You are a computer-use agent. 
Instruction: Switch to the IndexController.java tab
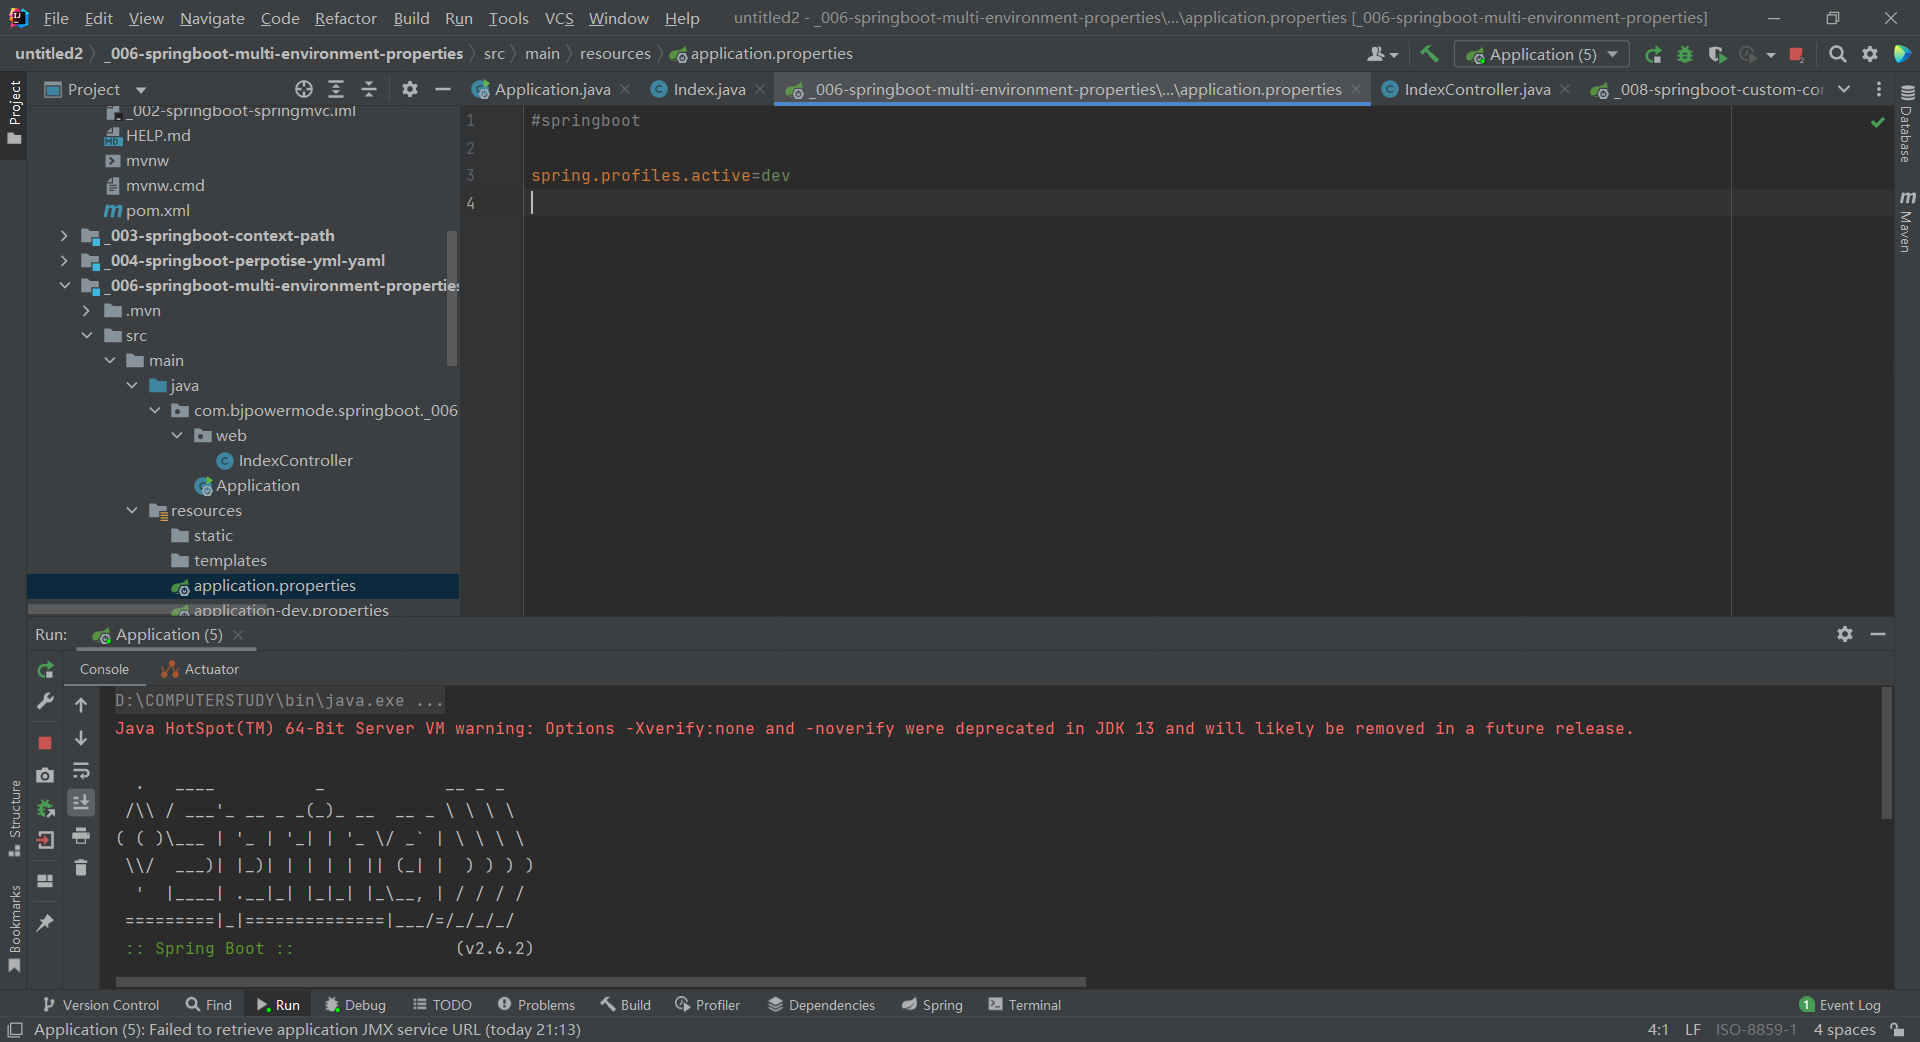(1476, 90)
